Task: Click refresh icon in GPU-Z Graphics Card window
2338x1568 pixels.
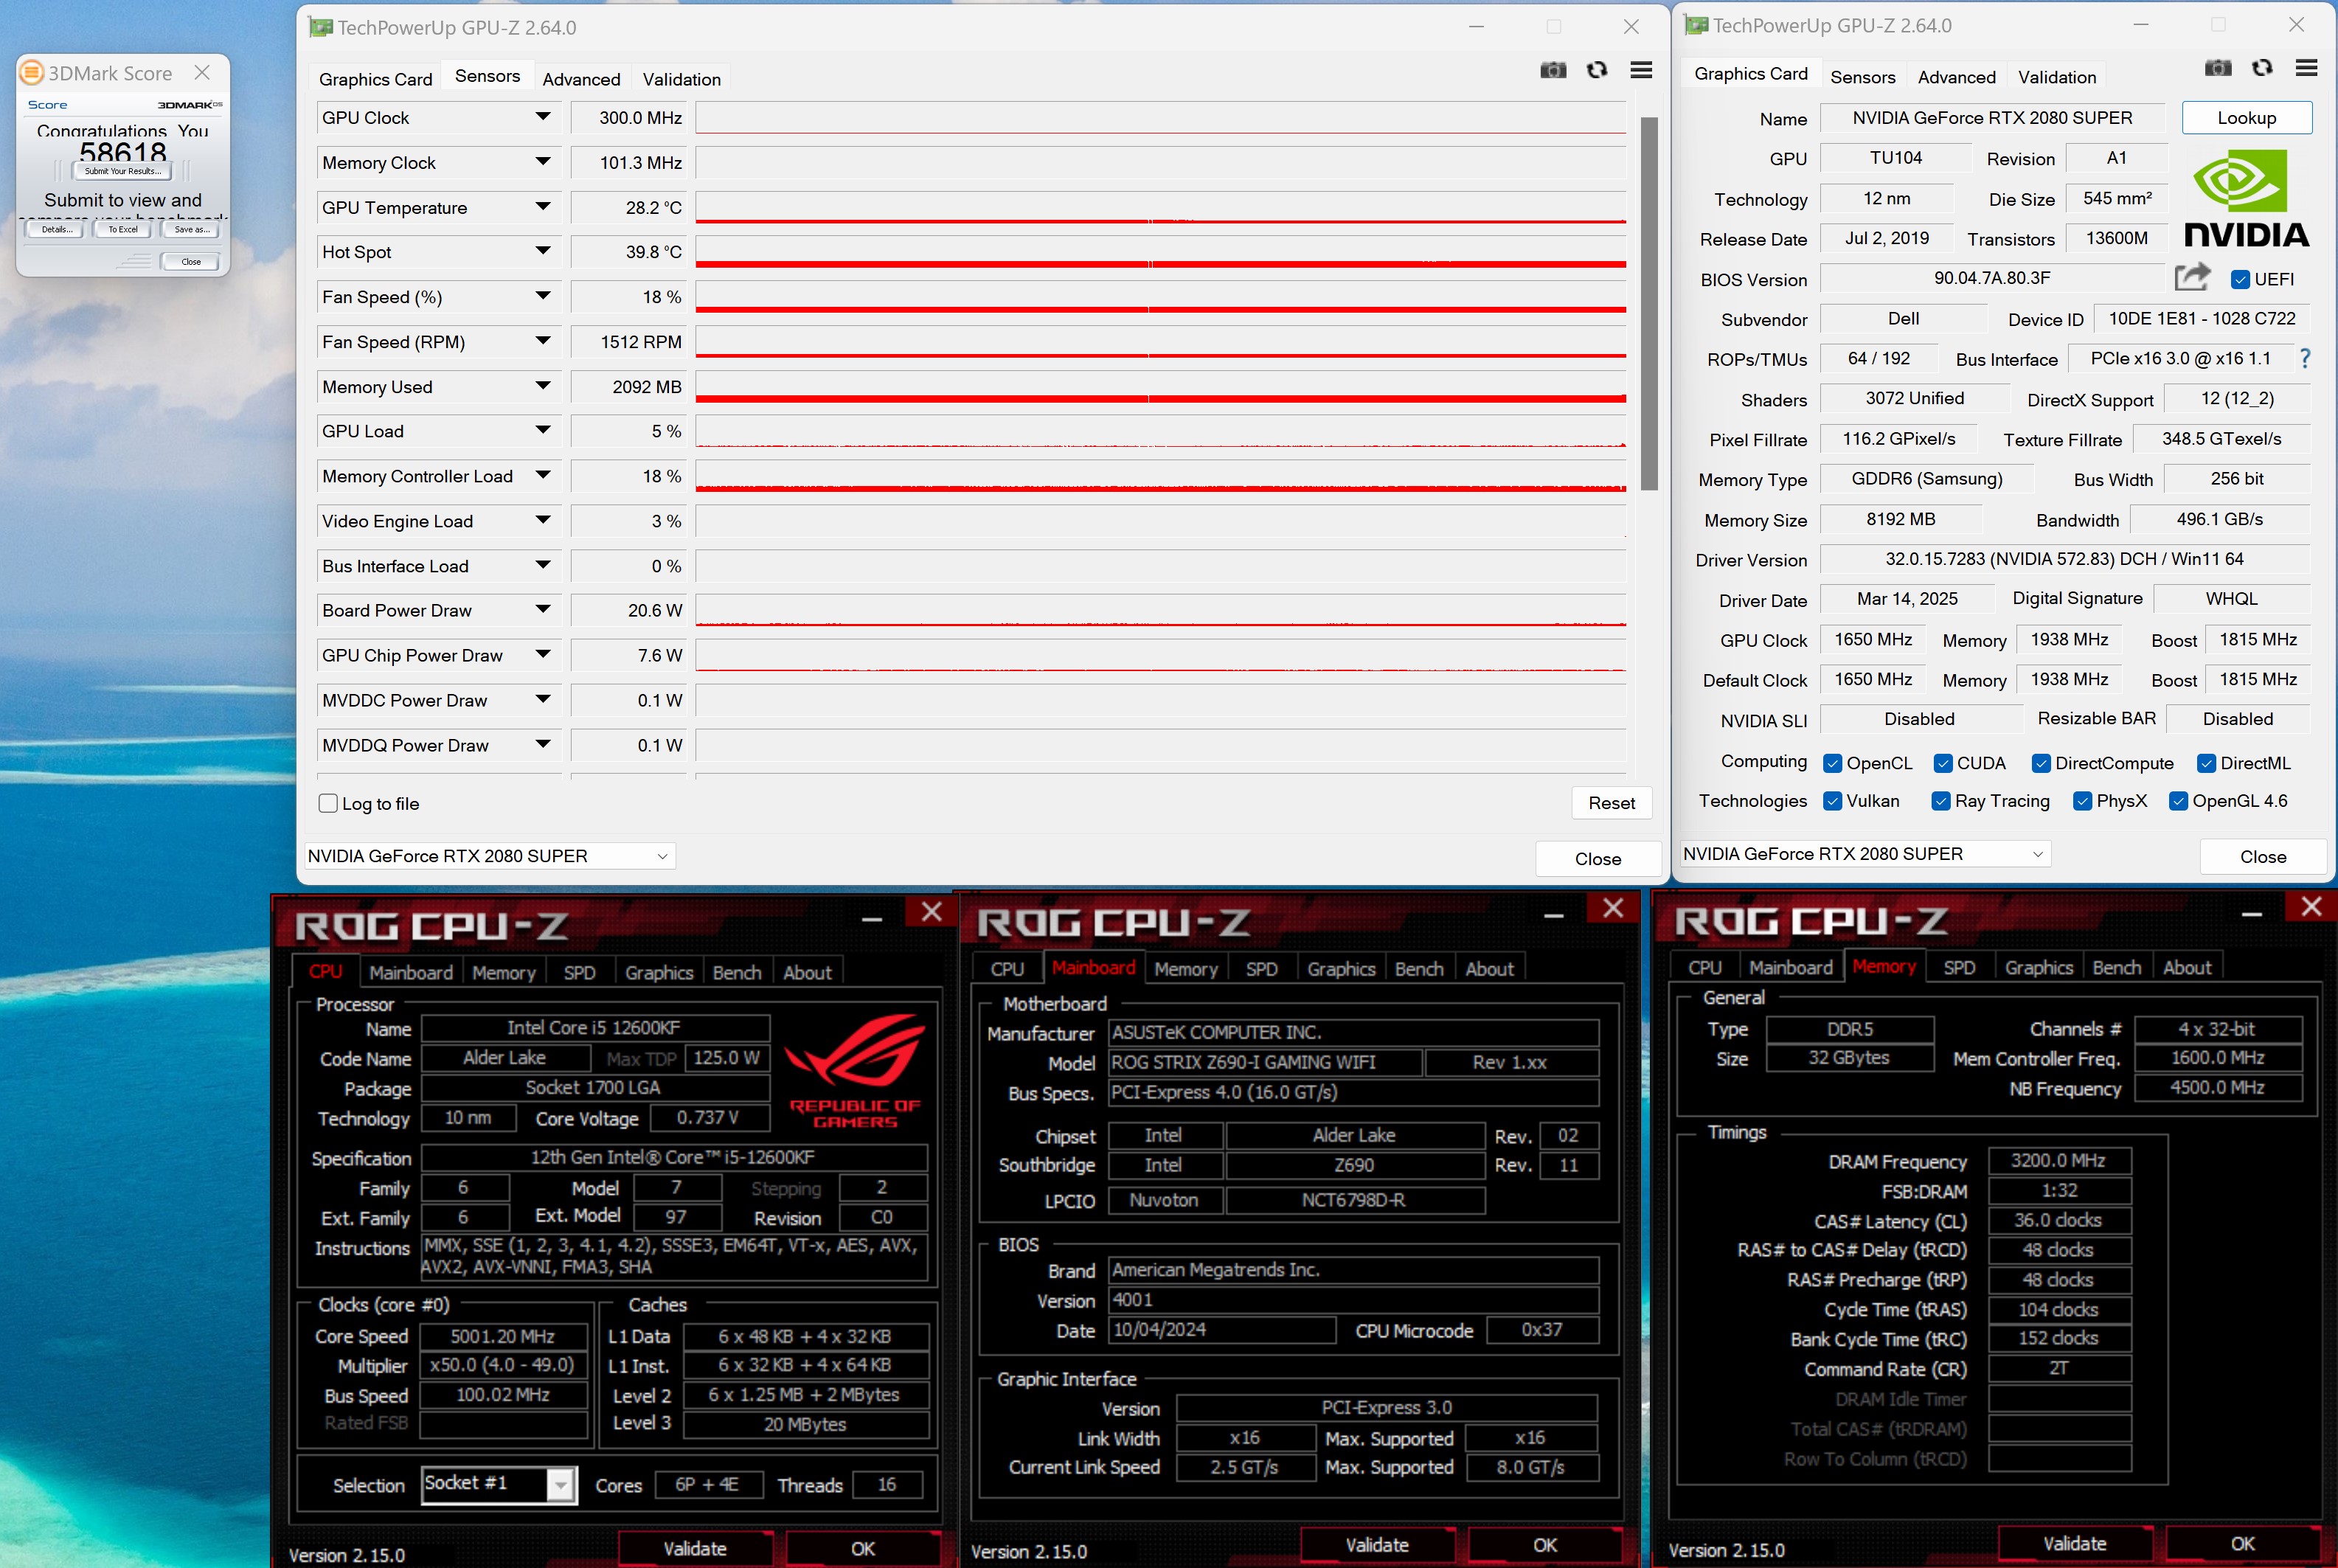Action: pyautogui.click(x=2262, y=68)
